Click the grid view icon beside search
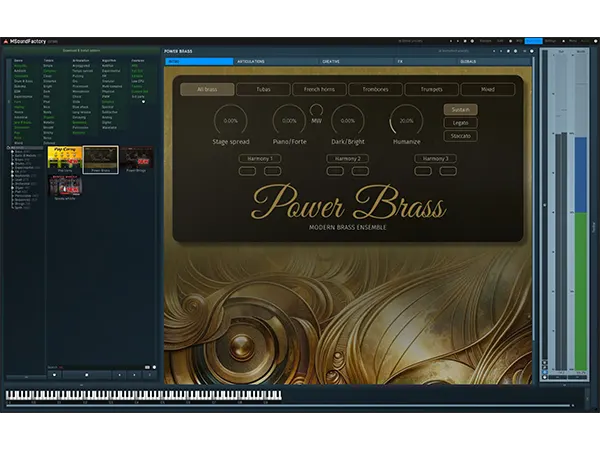This screenshot has height=450, width=600. [147, 367]
